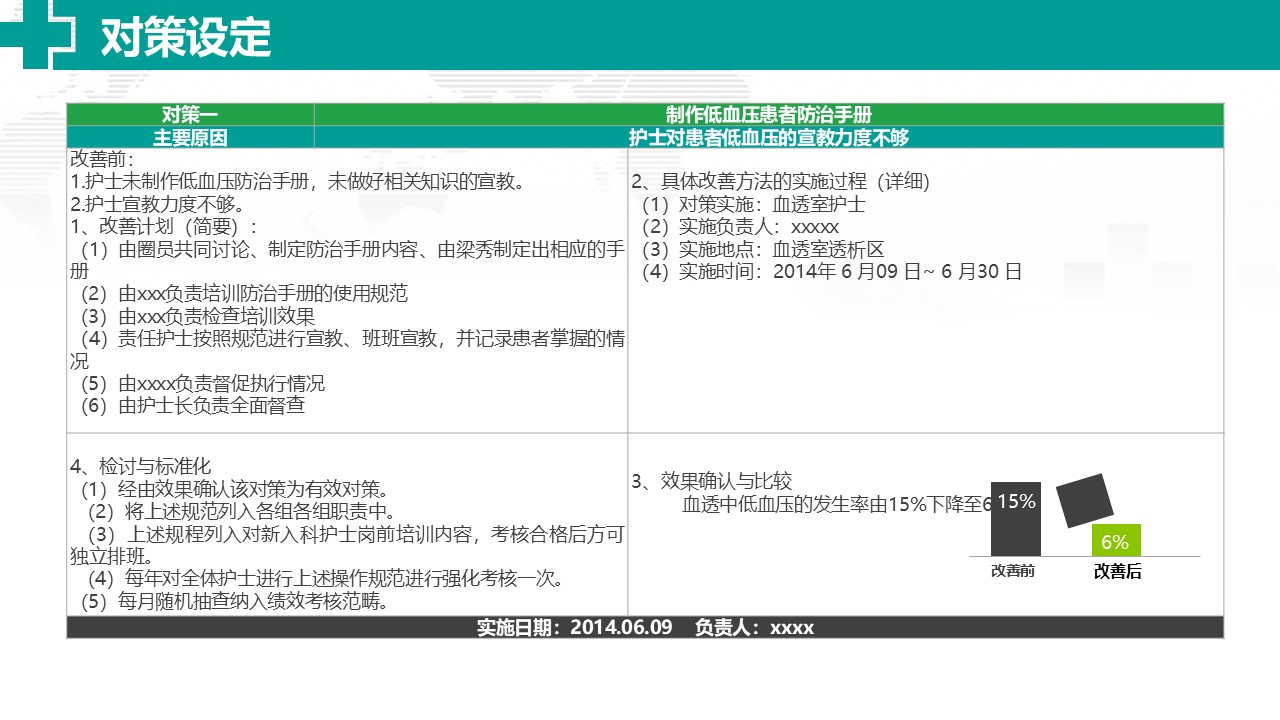Click the 改善后 chart axis label
Screen dimensions: 1280x720
click(1117, 572)
